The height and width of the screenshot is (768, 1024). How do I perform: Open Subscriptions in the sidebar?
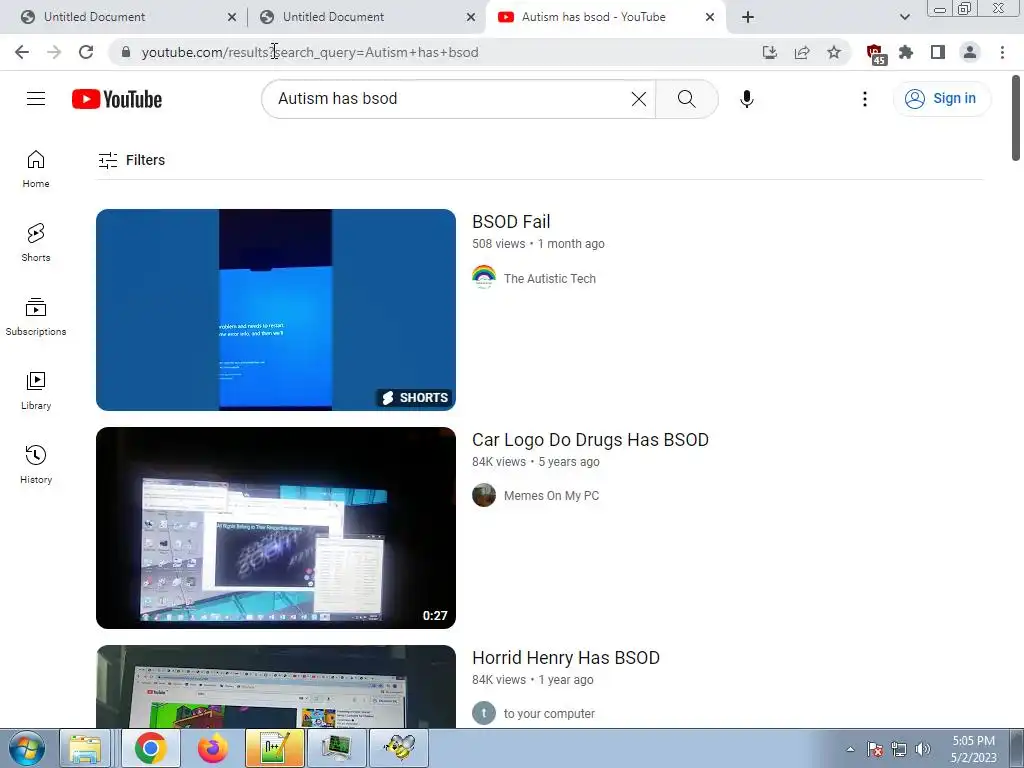click(x=36, y=317)
